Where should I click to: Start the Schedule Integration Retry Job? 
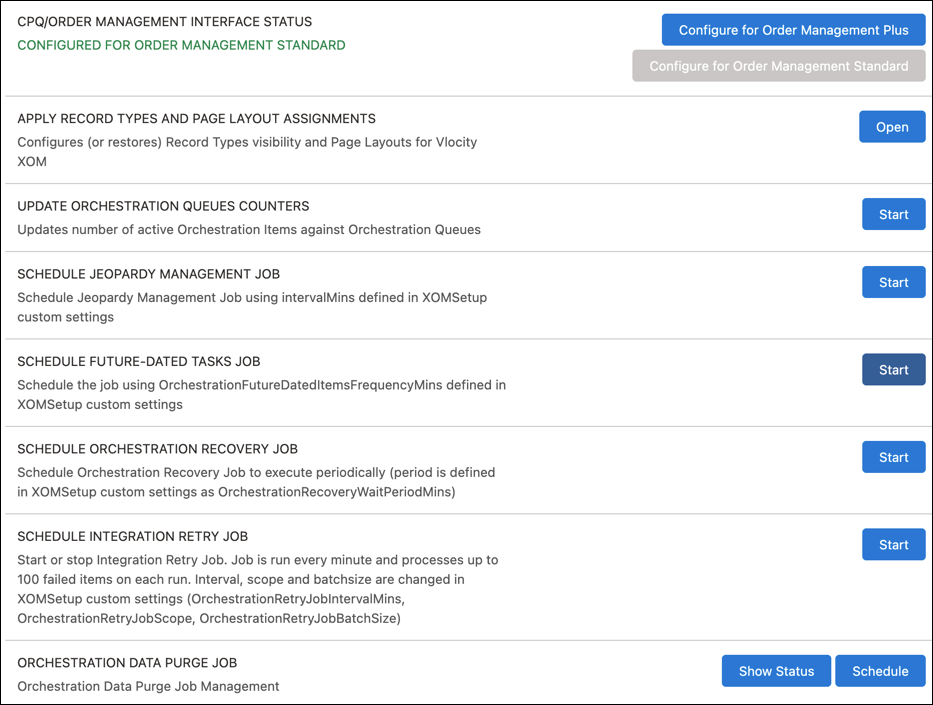click(894, 544)
